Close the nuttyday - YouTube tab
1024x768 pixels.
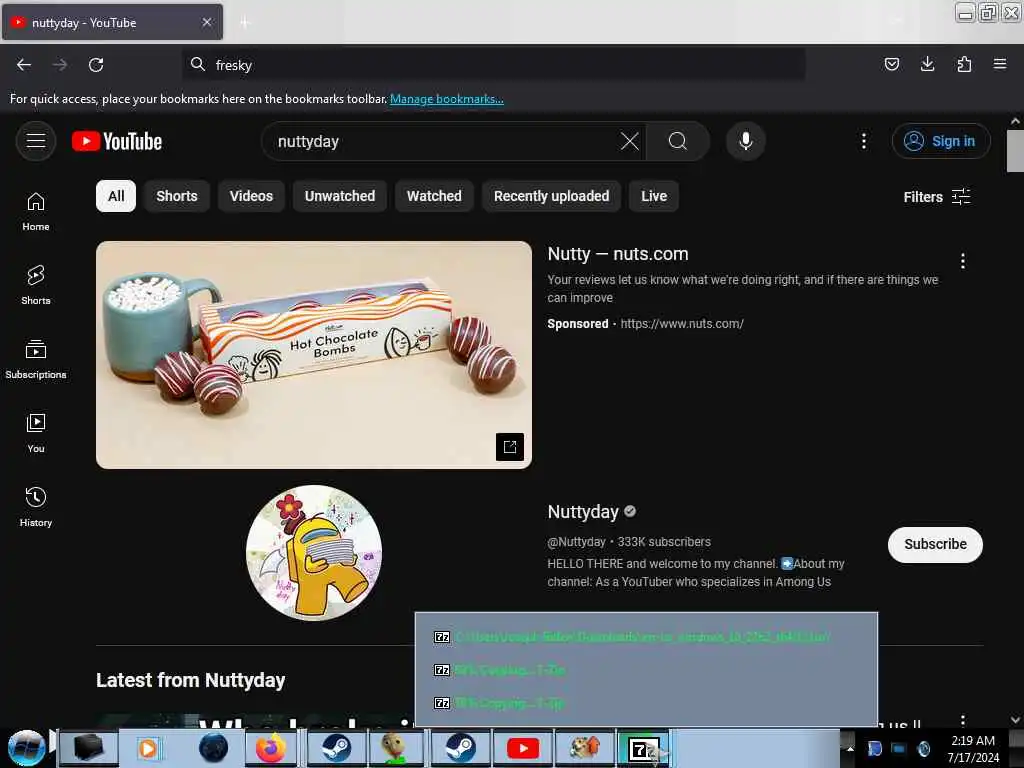coord(207,22)
